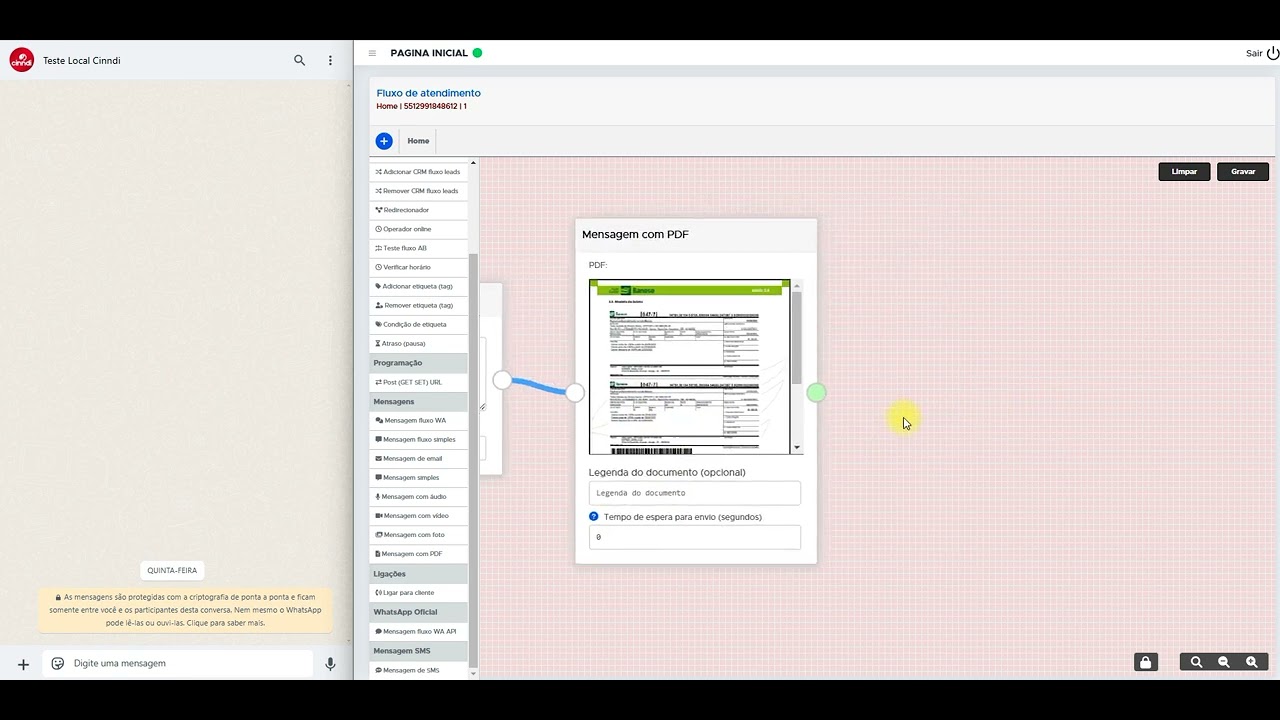This screenshot has width=1280, height=720.
Task: Focus the 'Tempo de espera' seconds input
Action: point(695,537)
